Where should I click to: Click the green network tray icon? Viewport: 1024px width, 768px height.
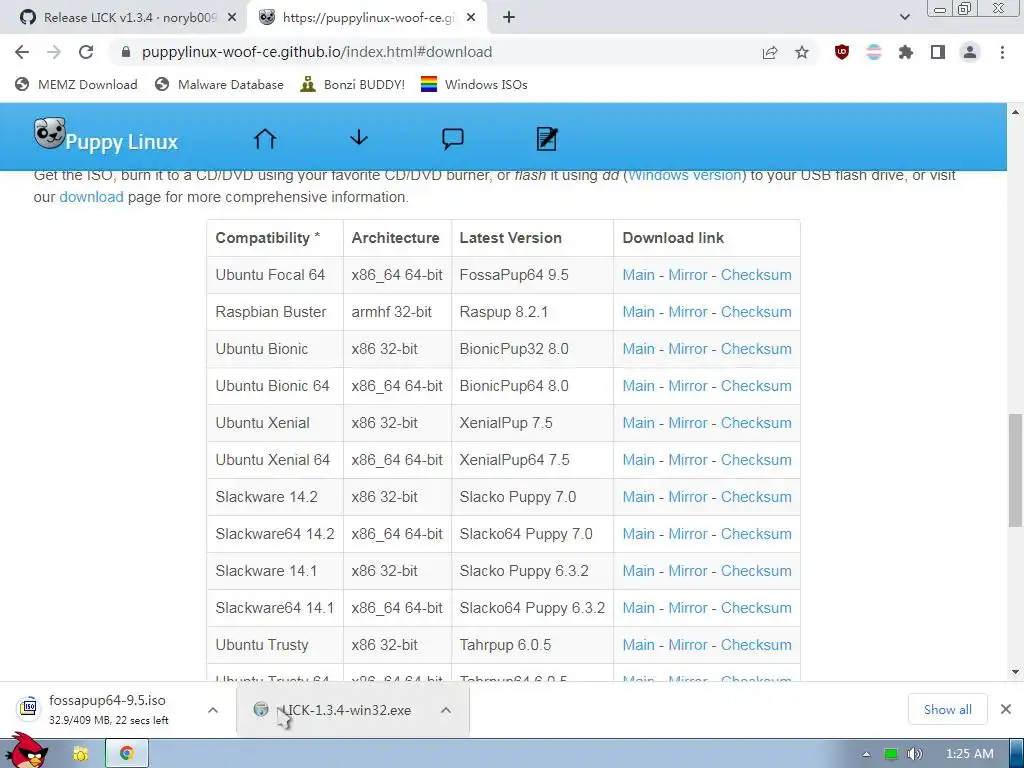pos(890,754)
